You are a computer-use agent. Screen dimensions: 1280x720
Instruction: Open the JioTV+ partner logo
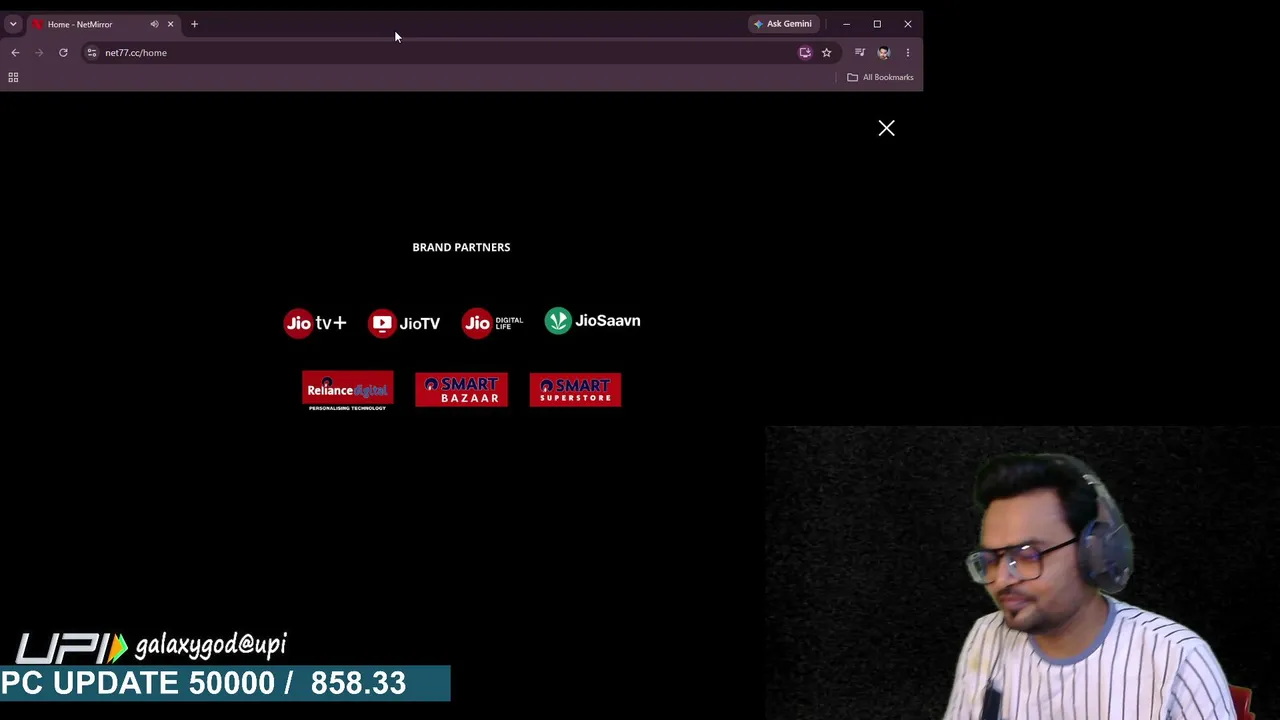[315, 323]
